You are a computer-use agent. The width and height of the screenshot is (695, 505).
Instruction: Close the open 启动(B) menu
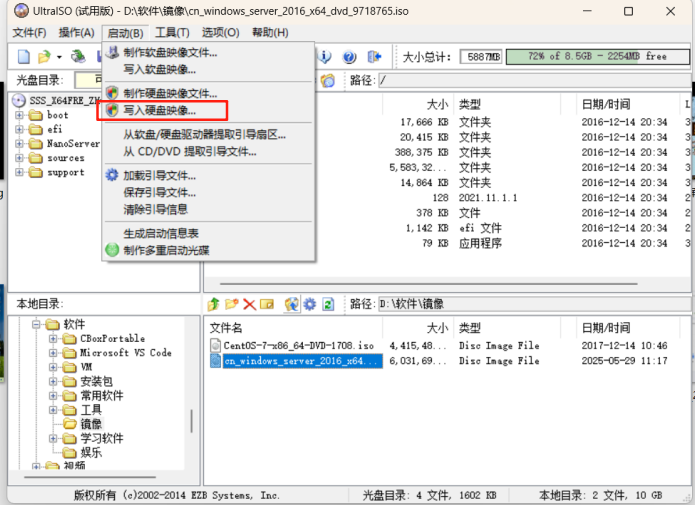coord(125,33)
